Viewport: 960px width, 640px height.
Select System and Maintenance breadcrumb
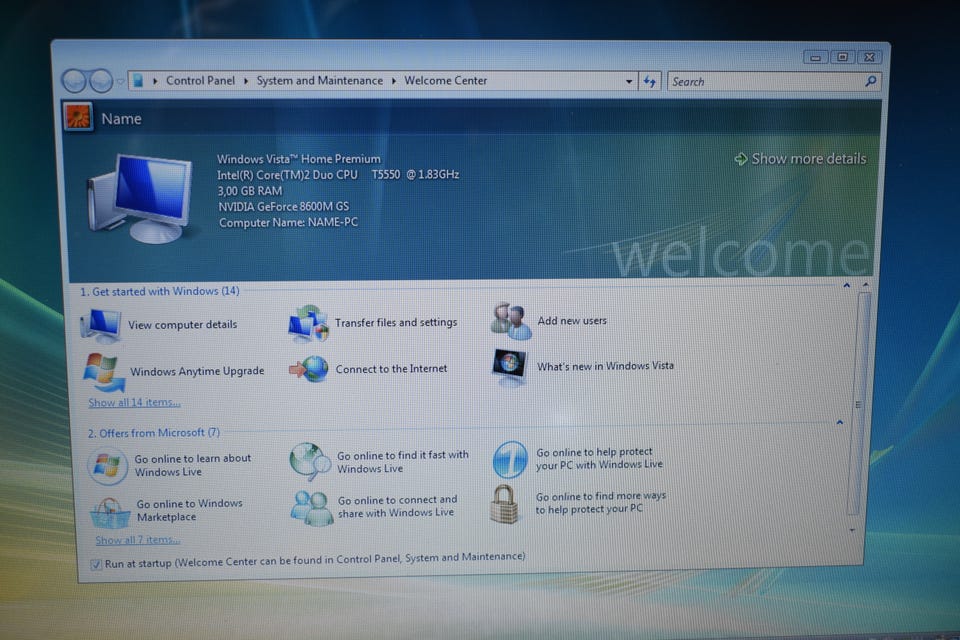[x=320, y=81]
